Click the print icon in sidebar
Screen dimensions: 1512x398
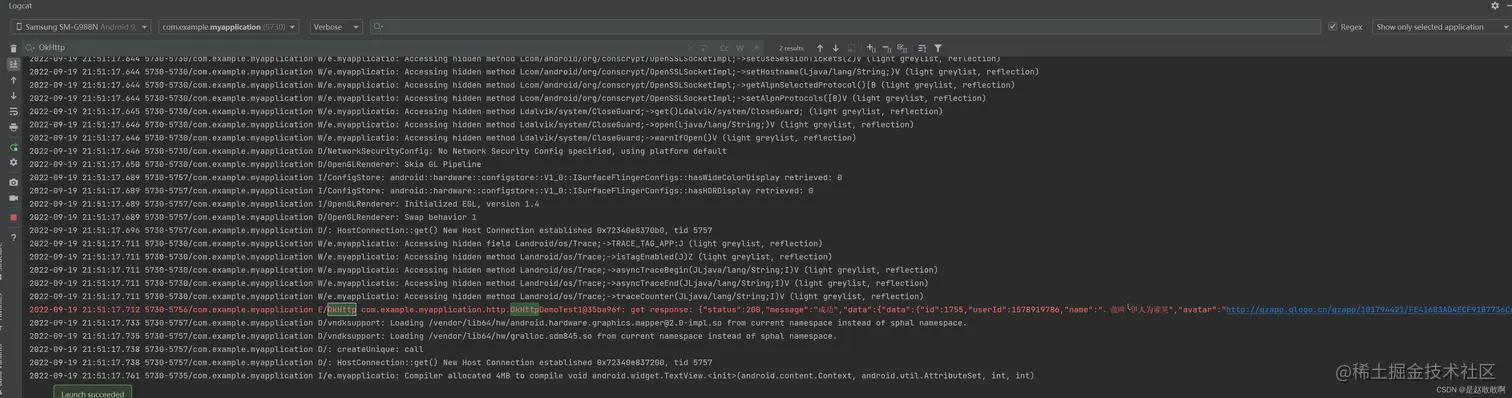13,128
